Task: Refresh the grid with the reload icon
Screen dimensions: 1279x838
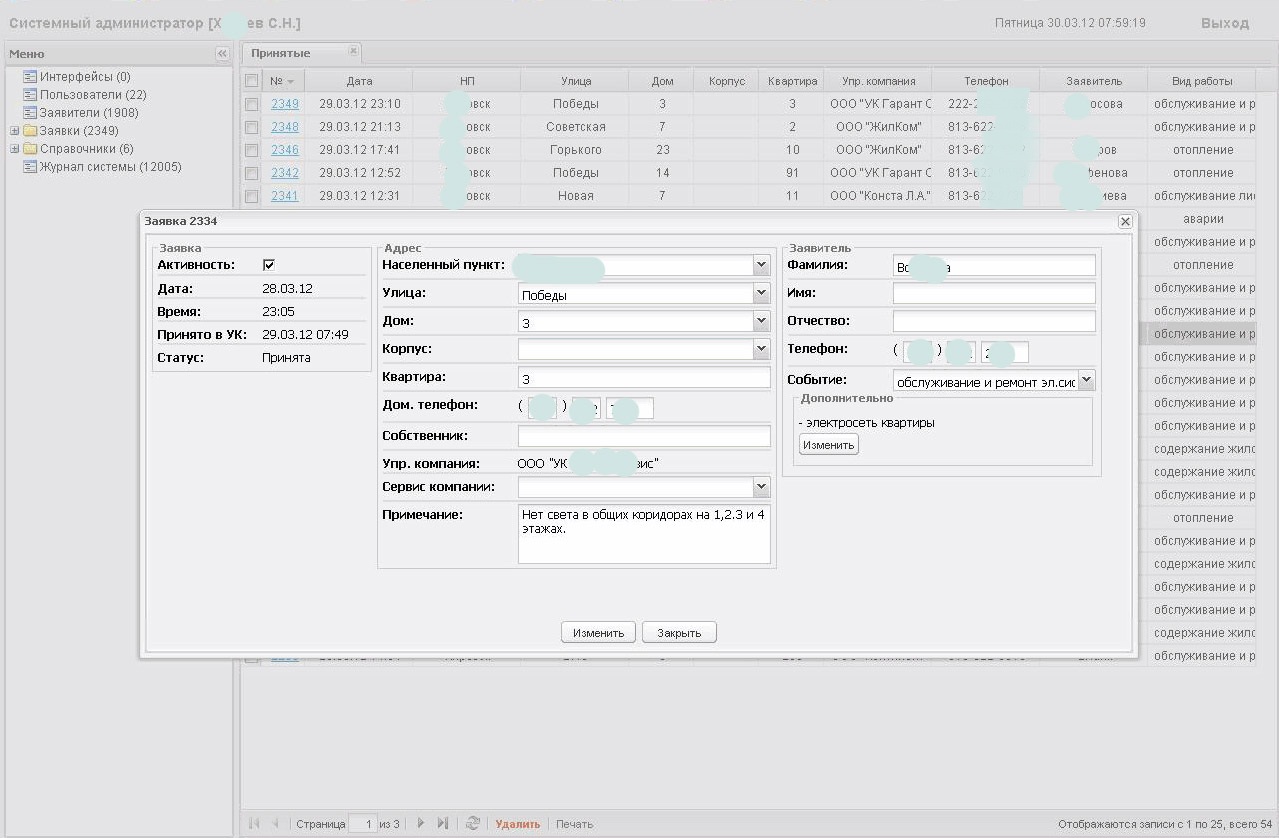Action: pos(473,824)
